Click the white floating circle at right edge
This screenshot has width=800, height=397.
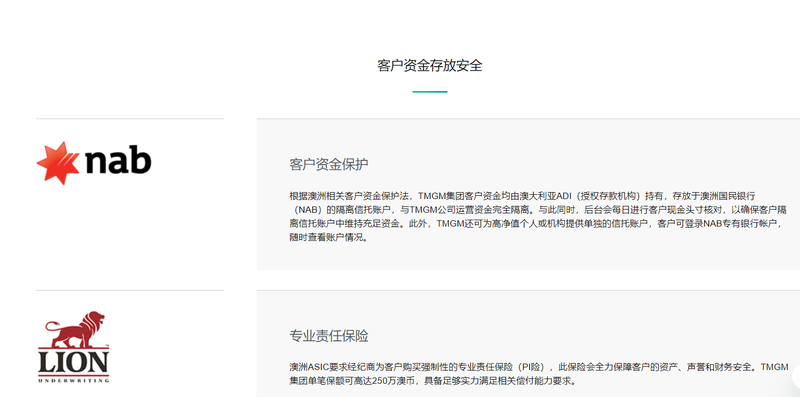click(x=796, y=377)
